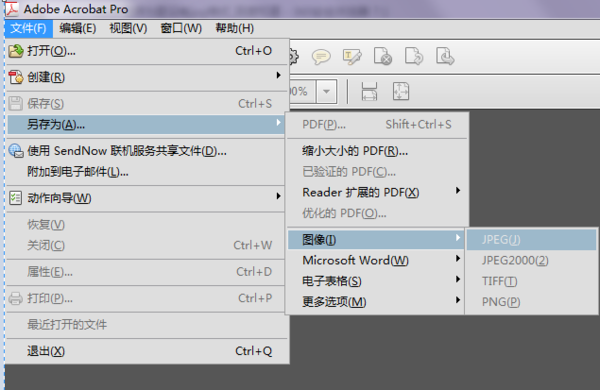Click the 恢复(V) menu entry

click(147, 225)
